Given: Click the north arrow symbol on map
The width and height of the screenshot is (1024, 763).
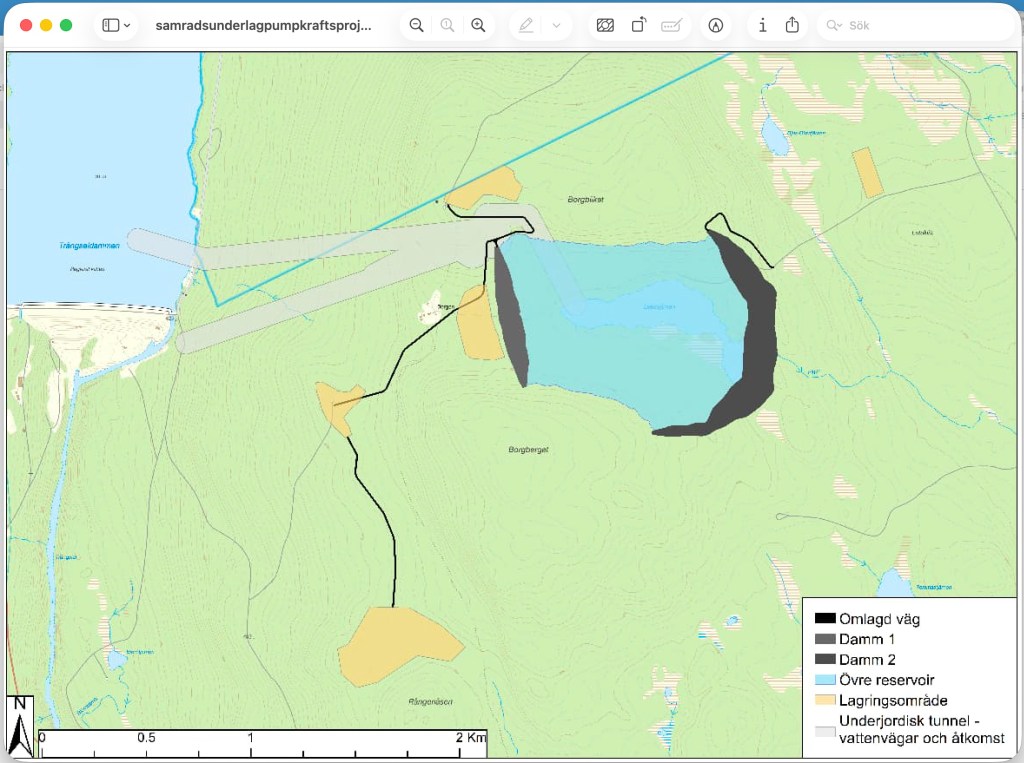Looking at the screenshot, I should [x=20, y=727].
